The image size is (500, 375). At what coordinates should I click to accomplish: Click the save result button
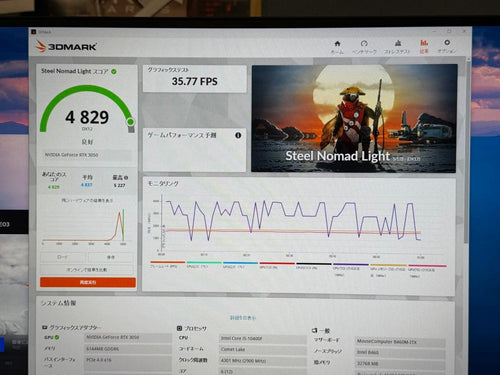coord(111,257)
